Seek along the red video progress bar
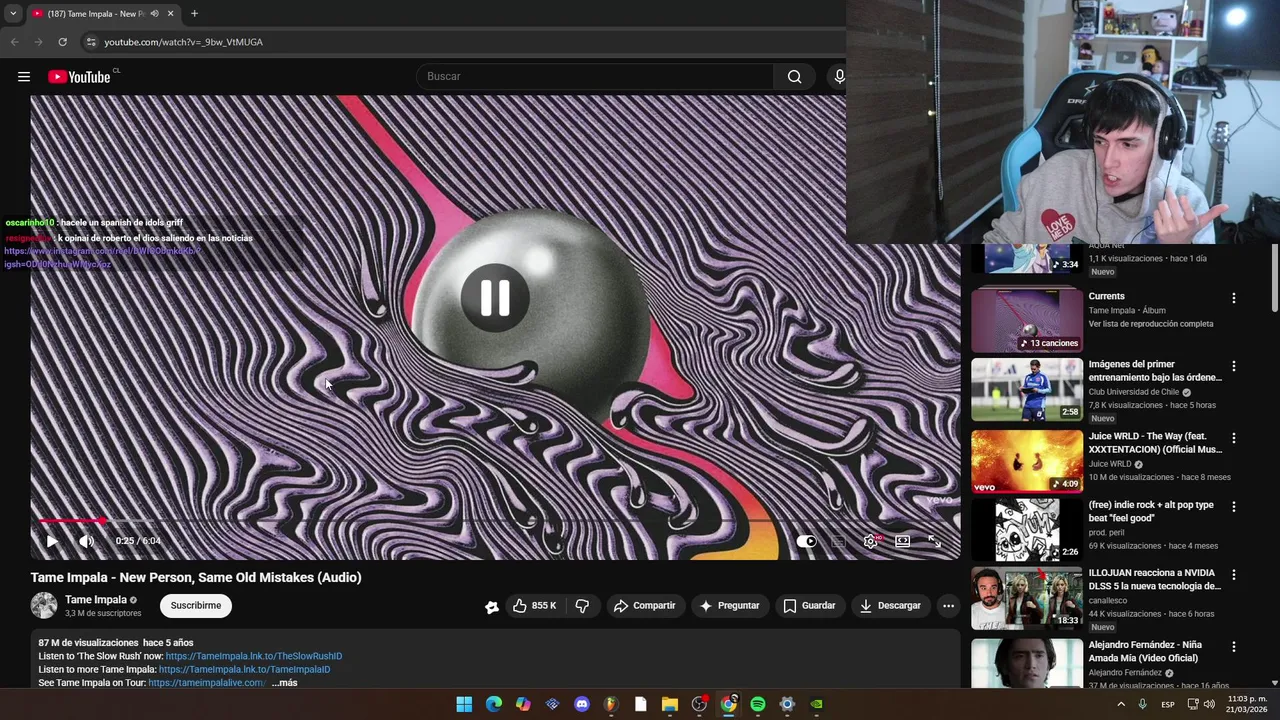 [495, 521]
